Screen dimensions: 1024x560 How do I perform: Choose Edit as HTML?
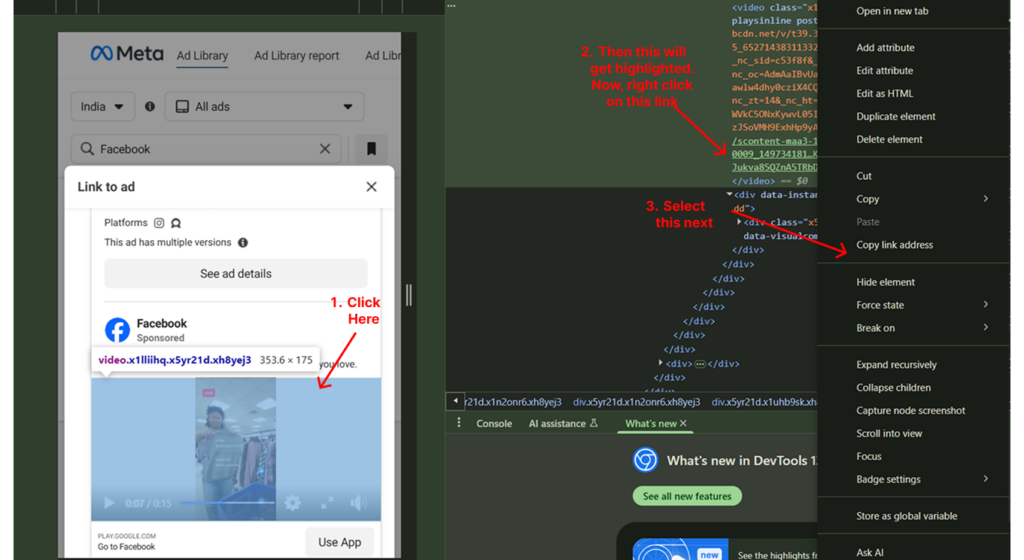884,93
